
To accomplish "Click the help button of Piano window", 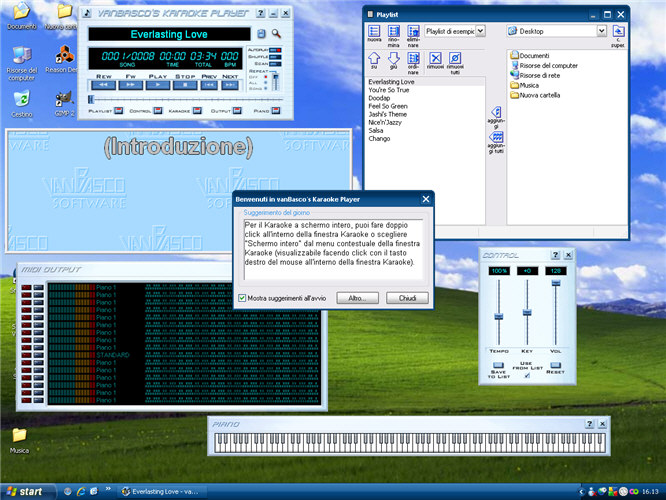I will [589, 424].
